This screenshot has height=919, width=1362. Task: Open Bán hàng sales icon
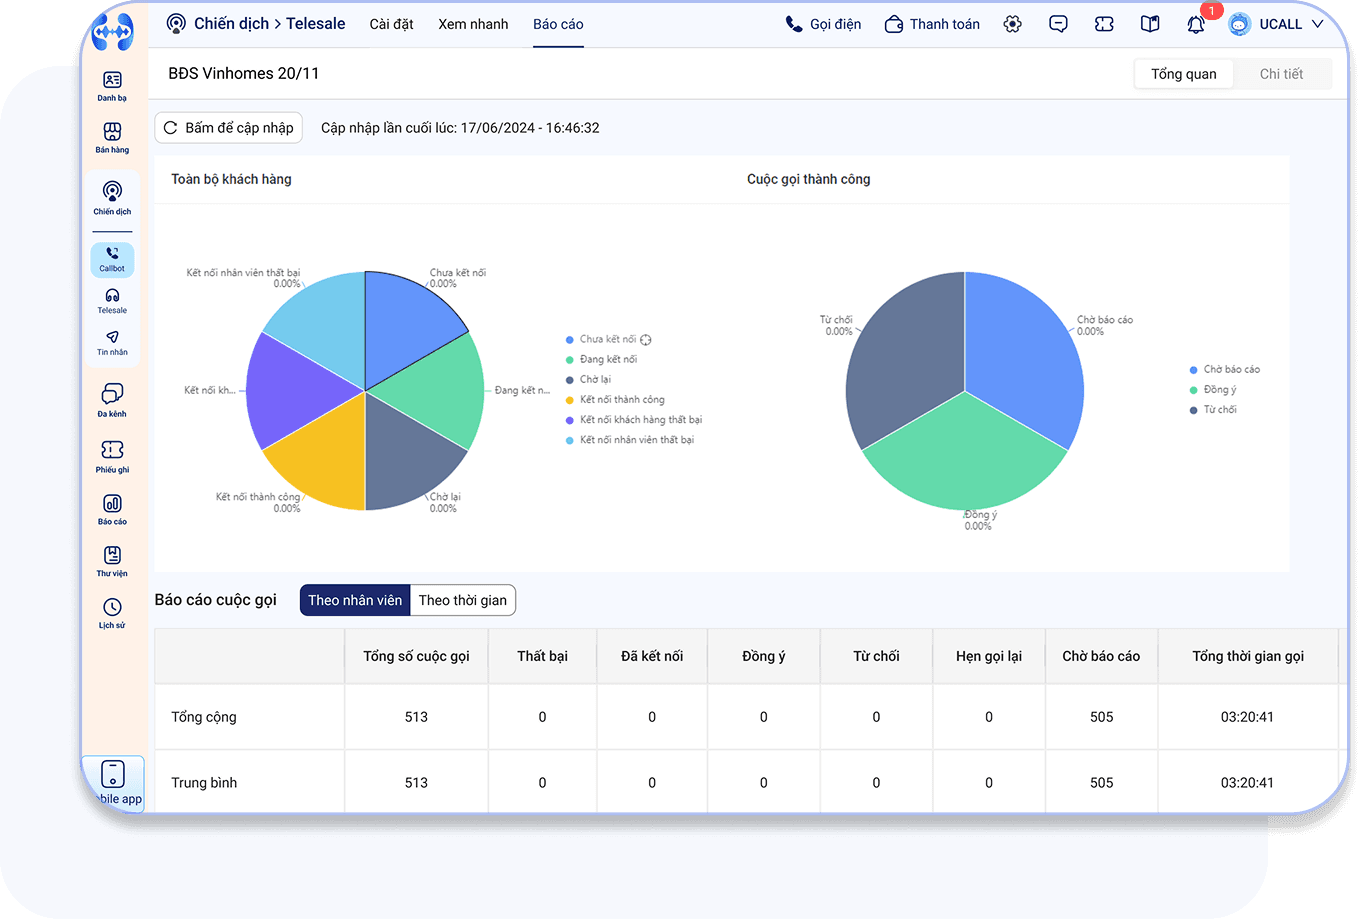112,137
